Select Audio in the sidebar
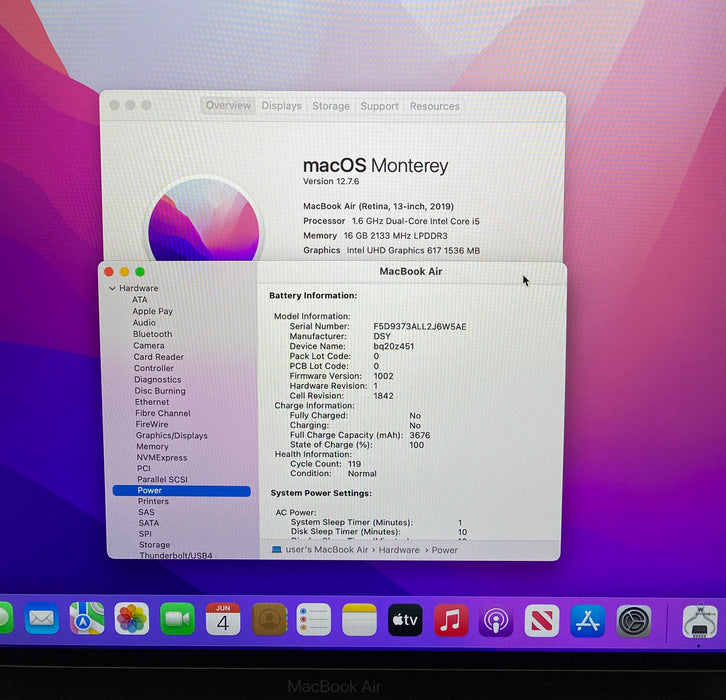This screenshot has height=700, width=726. [x=144, y=323]
